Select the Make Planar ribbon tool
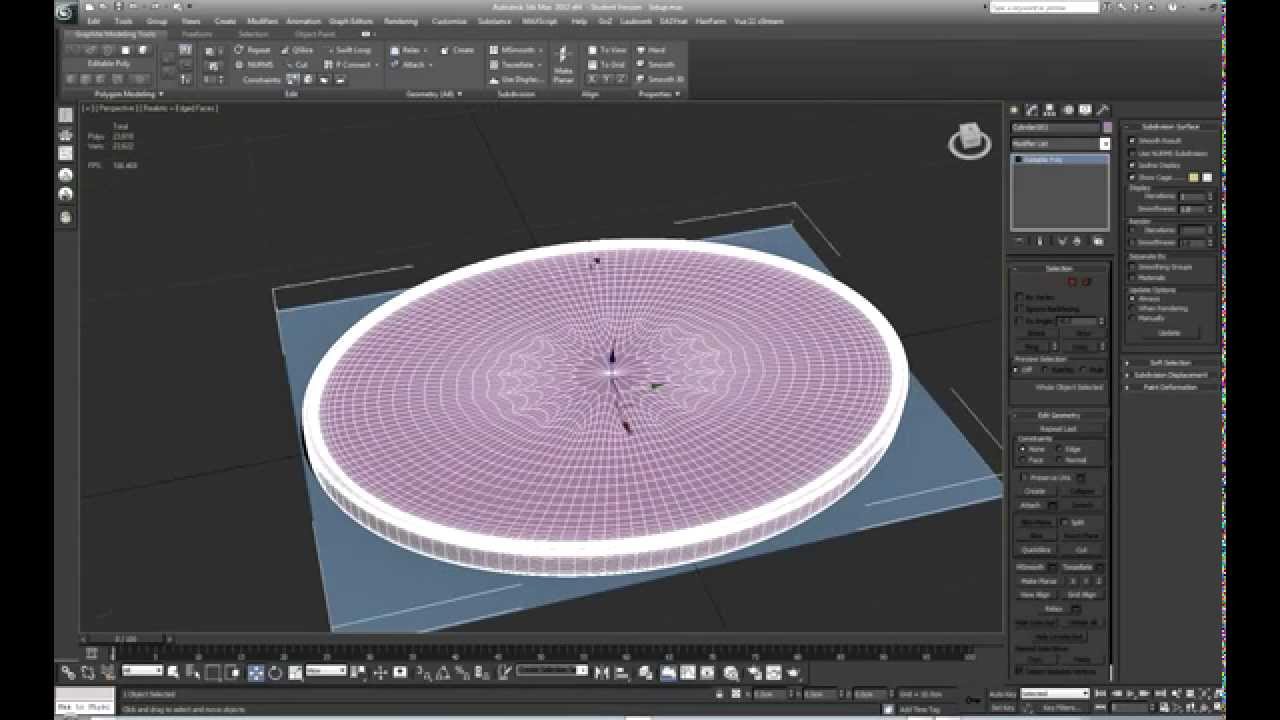Screen dimensions: 1280x720 (564, 64)
